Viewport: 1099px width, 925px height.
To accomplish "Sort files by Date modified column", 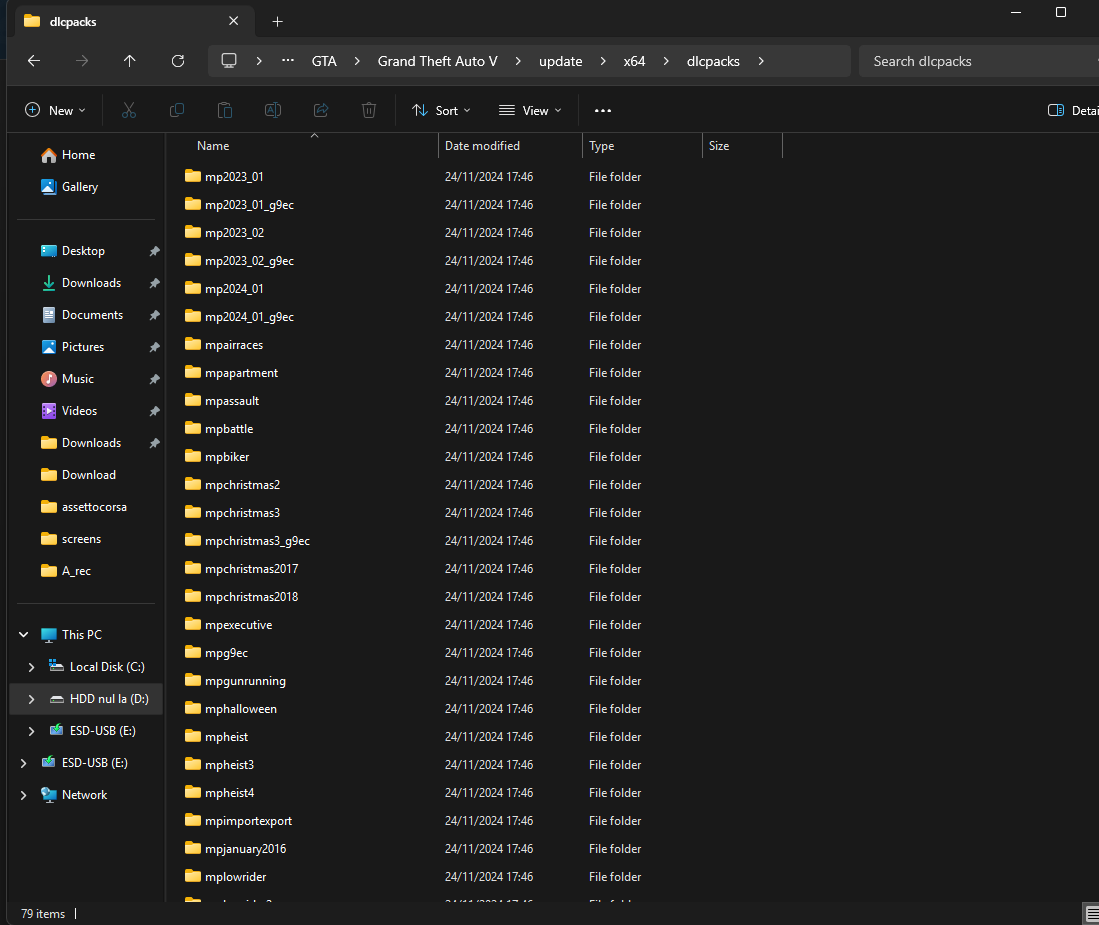I will click(x=482, y=146).
